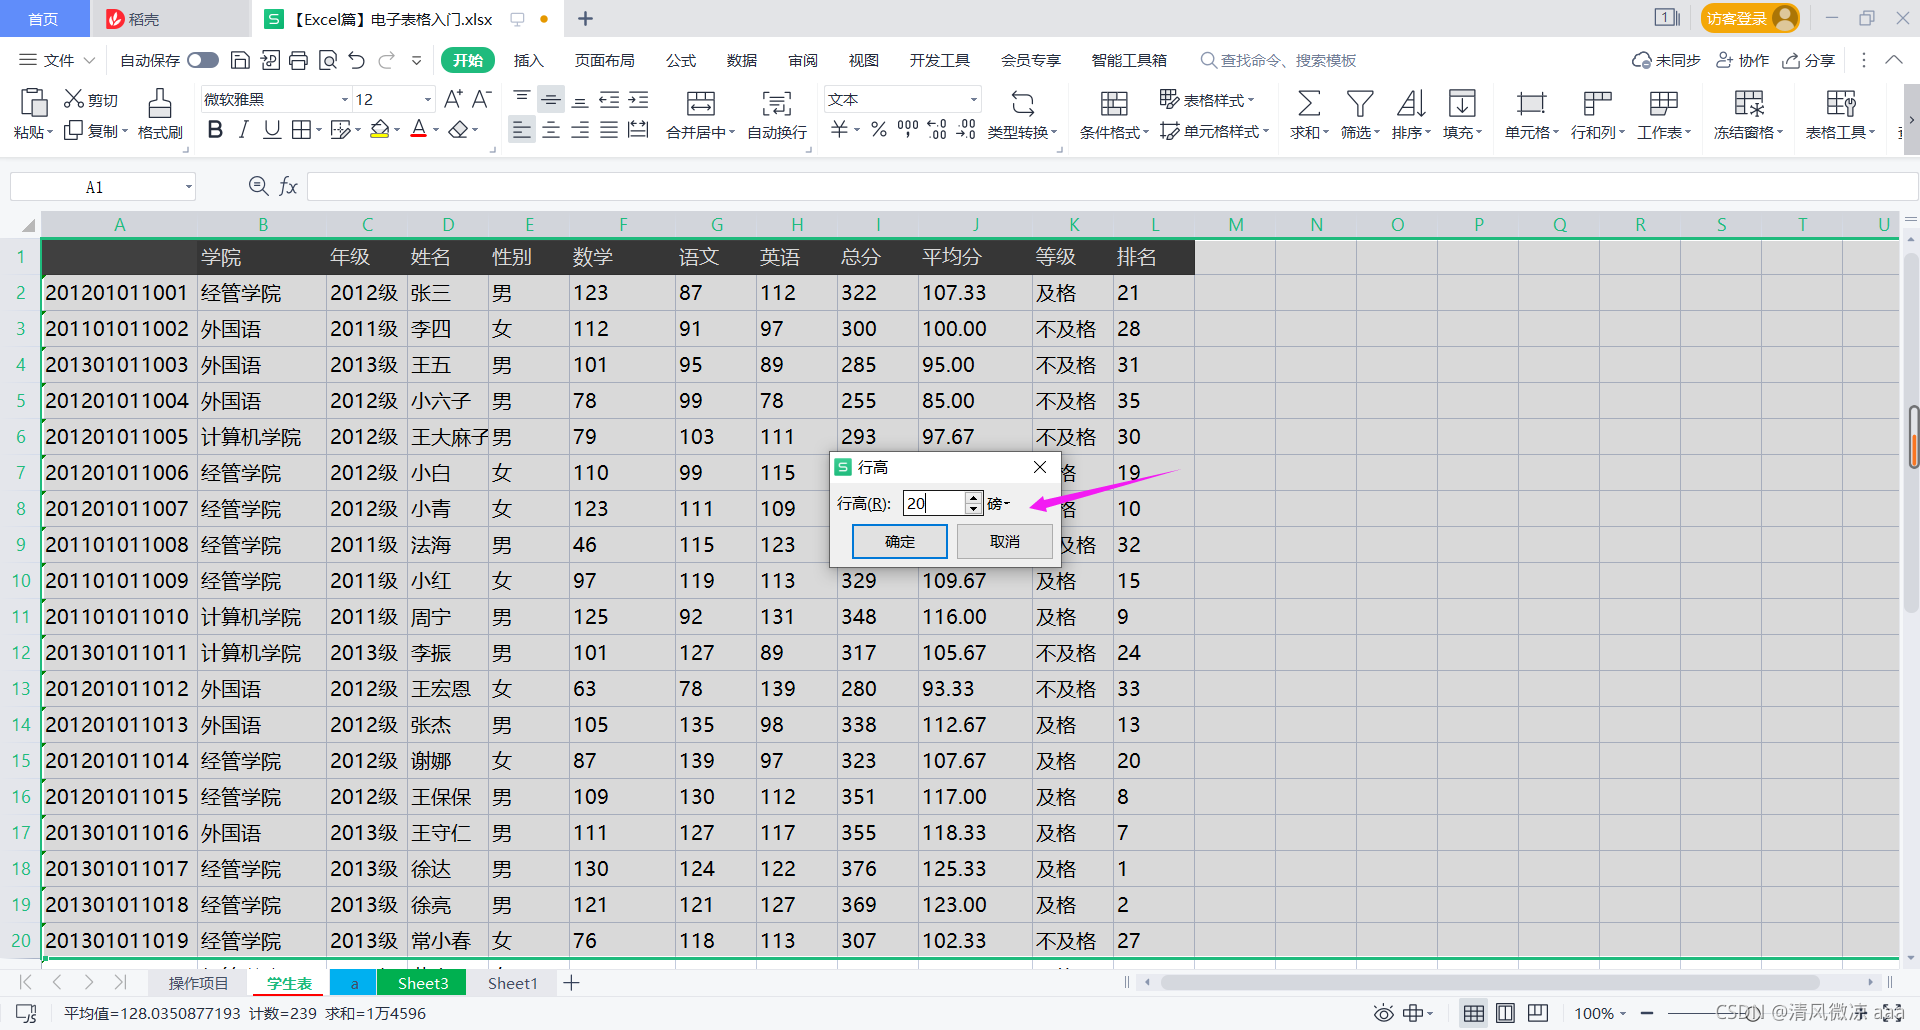Click the save icon in quick access toolbar

pos(240,61)
